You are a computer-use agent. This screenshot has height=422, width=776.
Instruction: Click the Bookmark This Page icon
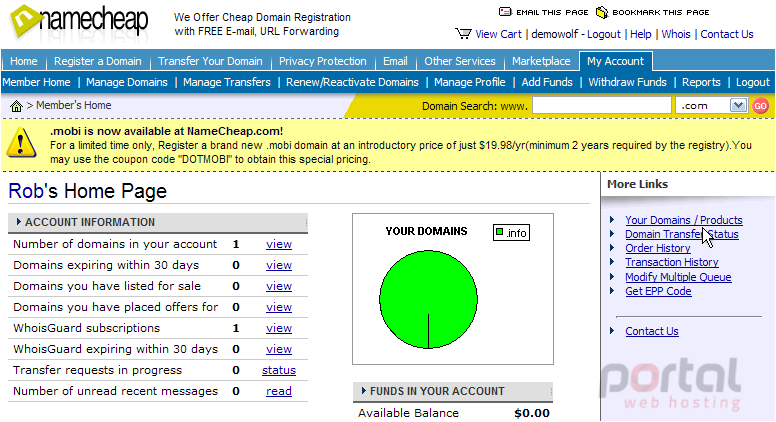click(x=601, y=12)
